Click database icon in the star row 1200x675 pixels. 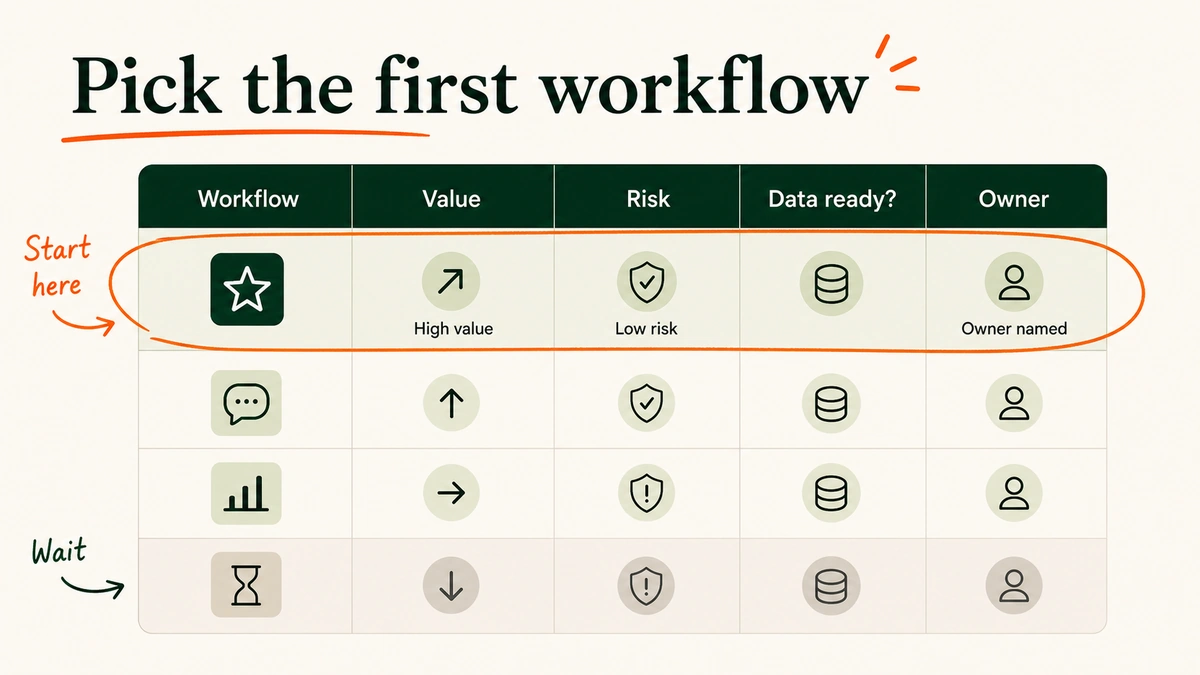(831, 286)
